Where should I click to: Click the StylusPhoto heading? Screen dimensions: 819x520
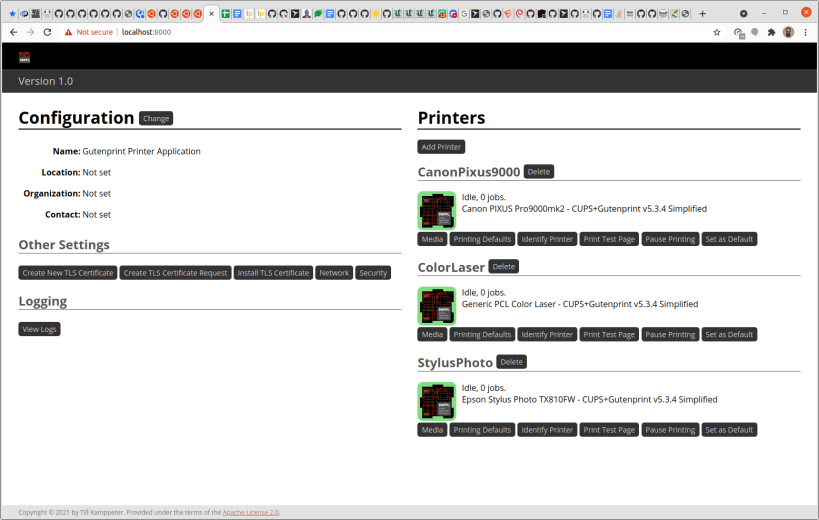(x=455, y=363)
